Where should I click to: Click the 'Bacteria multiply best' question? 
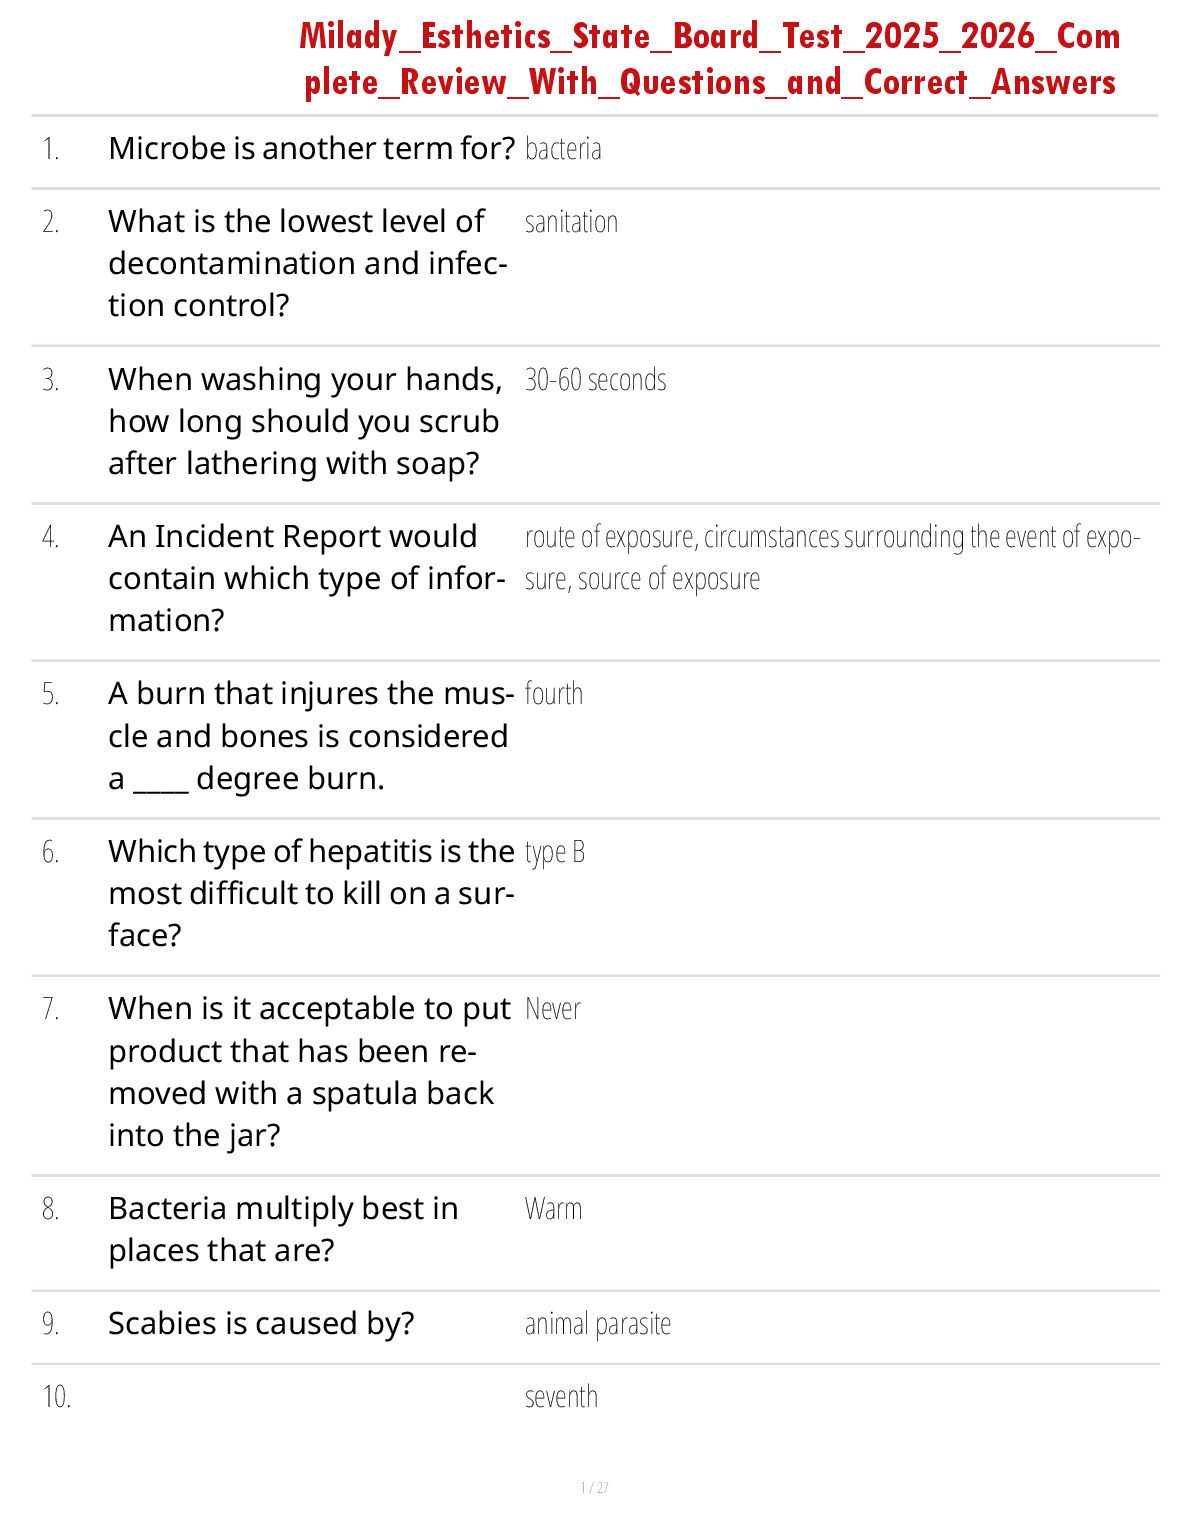[x=283, y=1229]
